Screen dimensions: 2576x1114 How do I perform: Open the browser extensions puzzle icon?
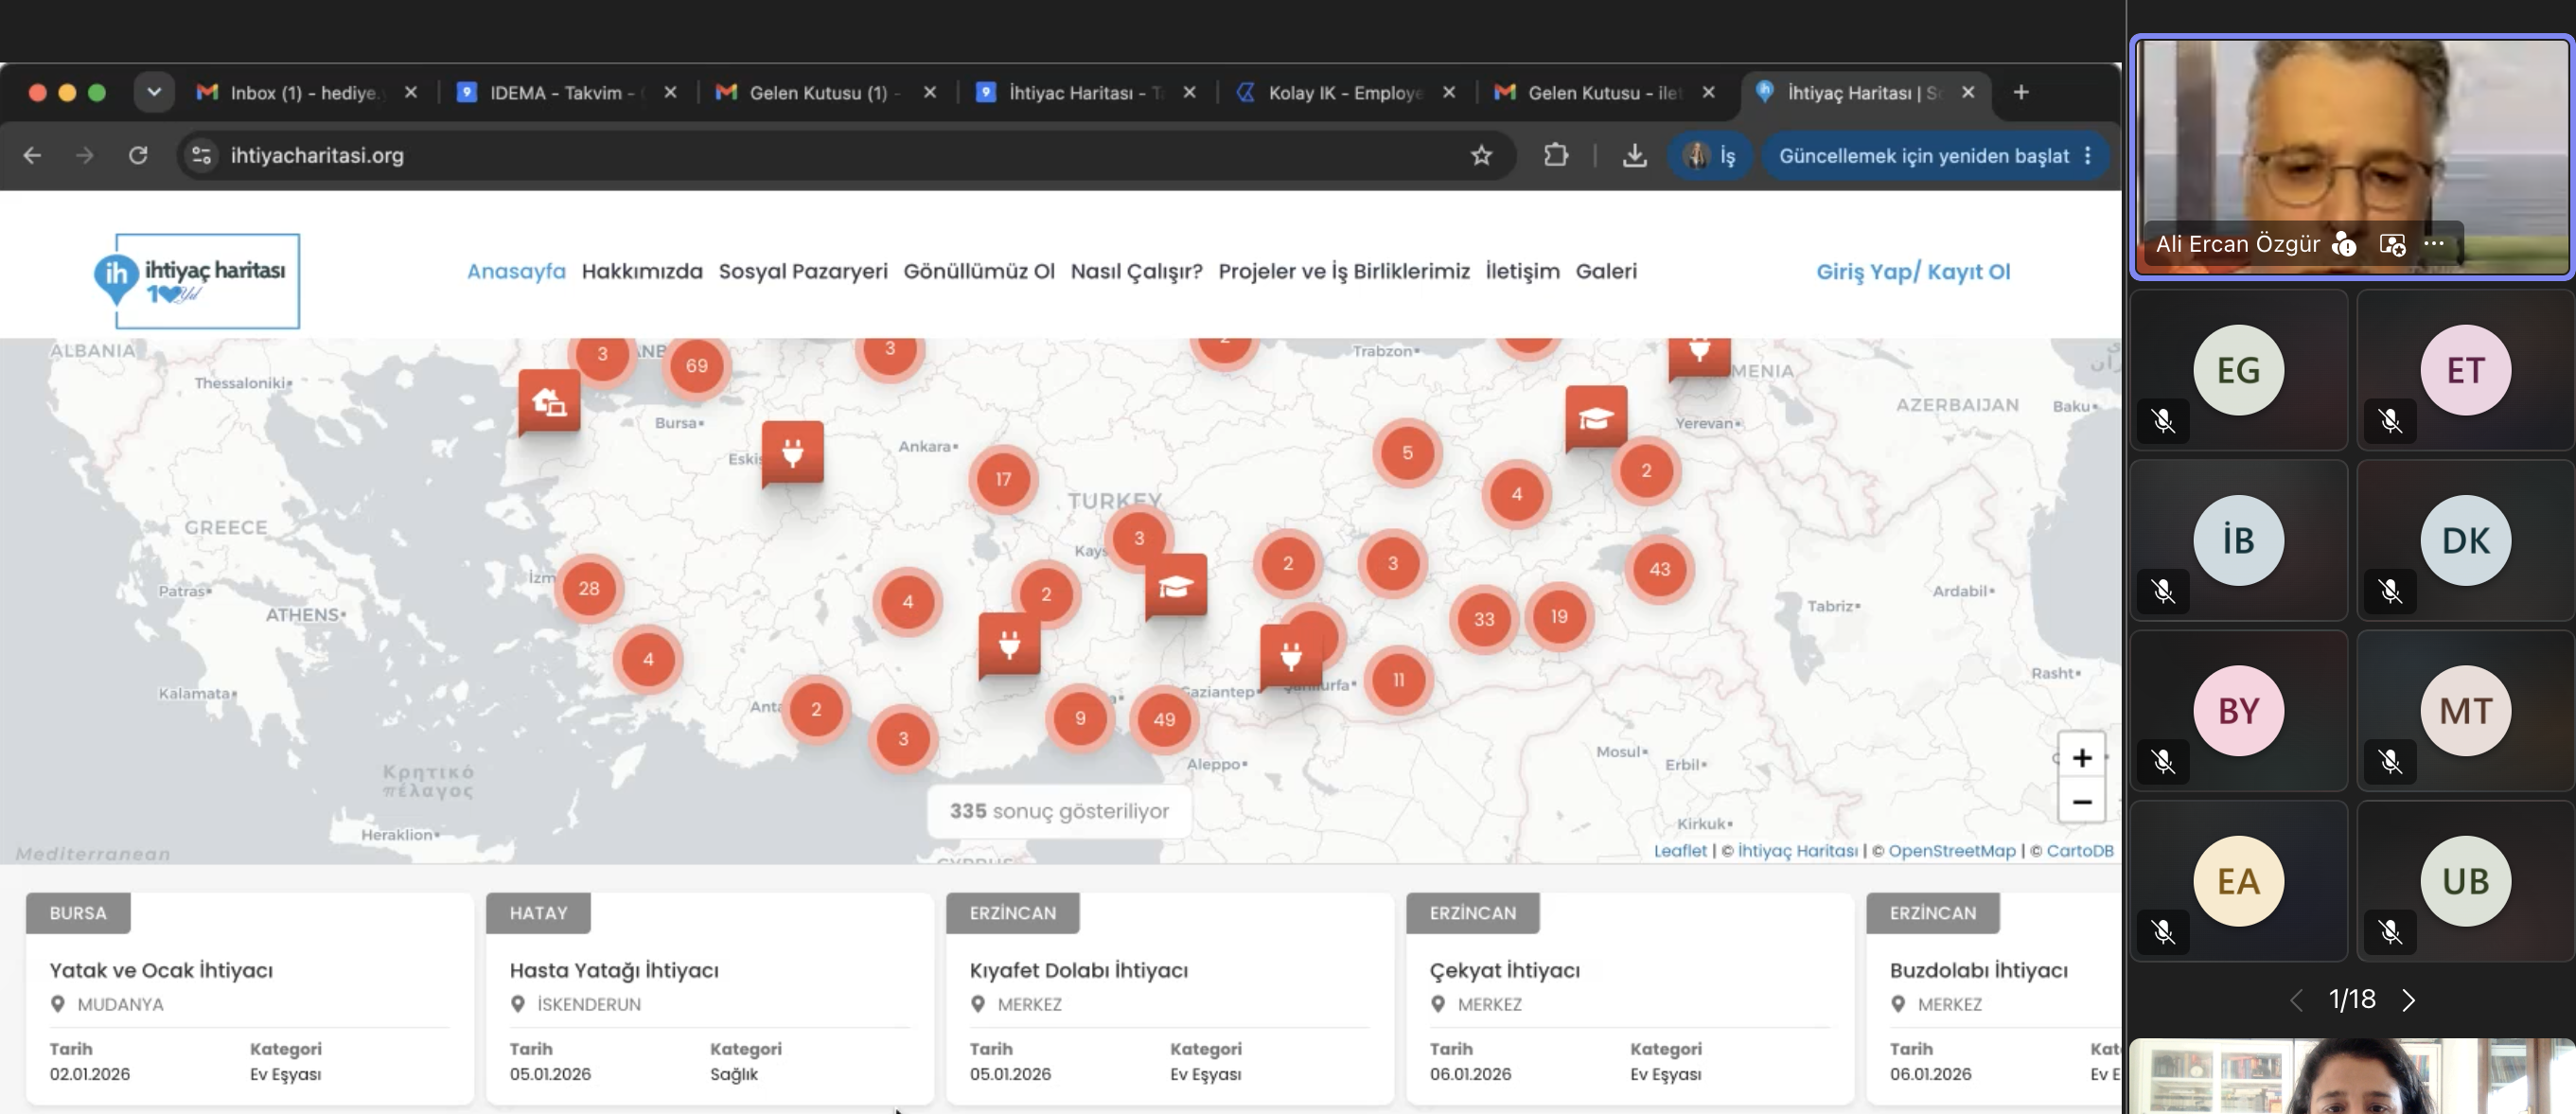click(1555, 155)
